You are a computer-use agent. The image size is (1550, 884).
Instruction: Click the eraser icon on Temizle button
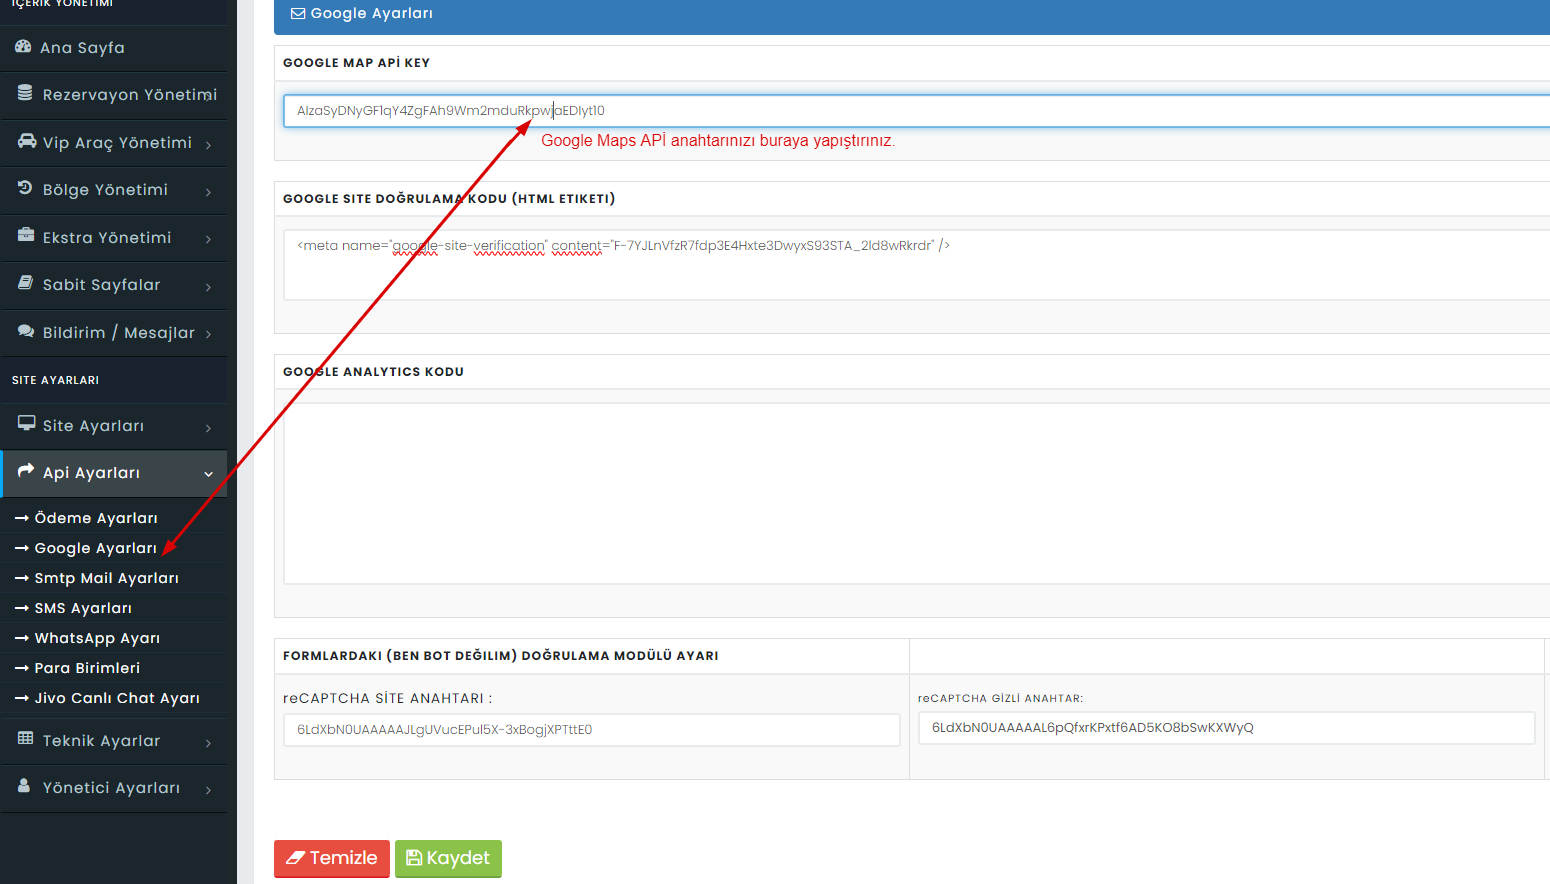coord(295,858)
